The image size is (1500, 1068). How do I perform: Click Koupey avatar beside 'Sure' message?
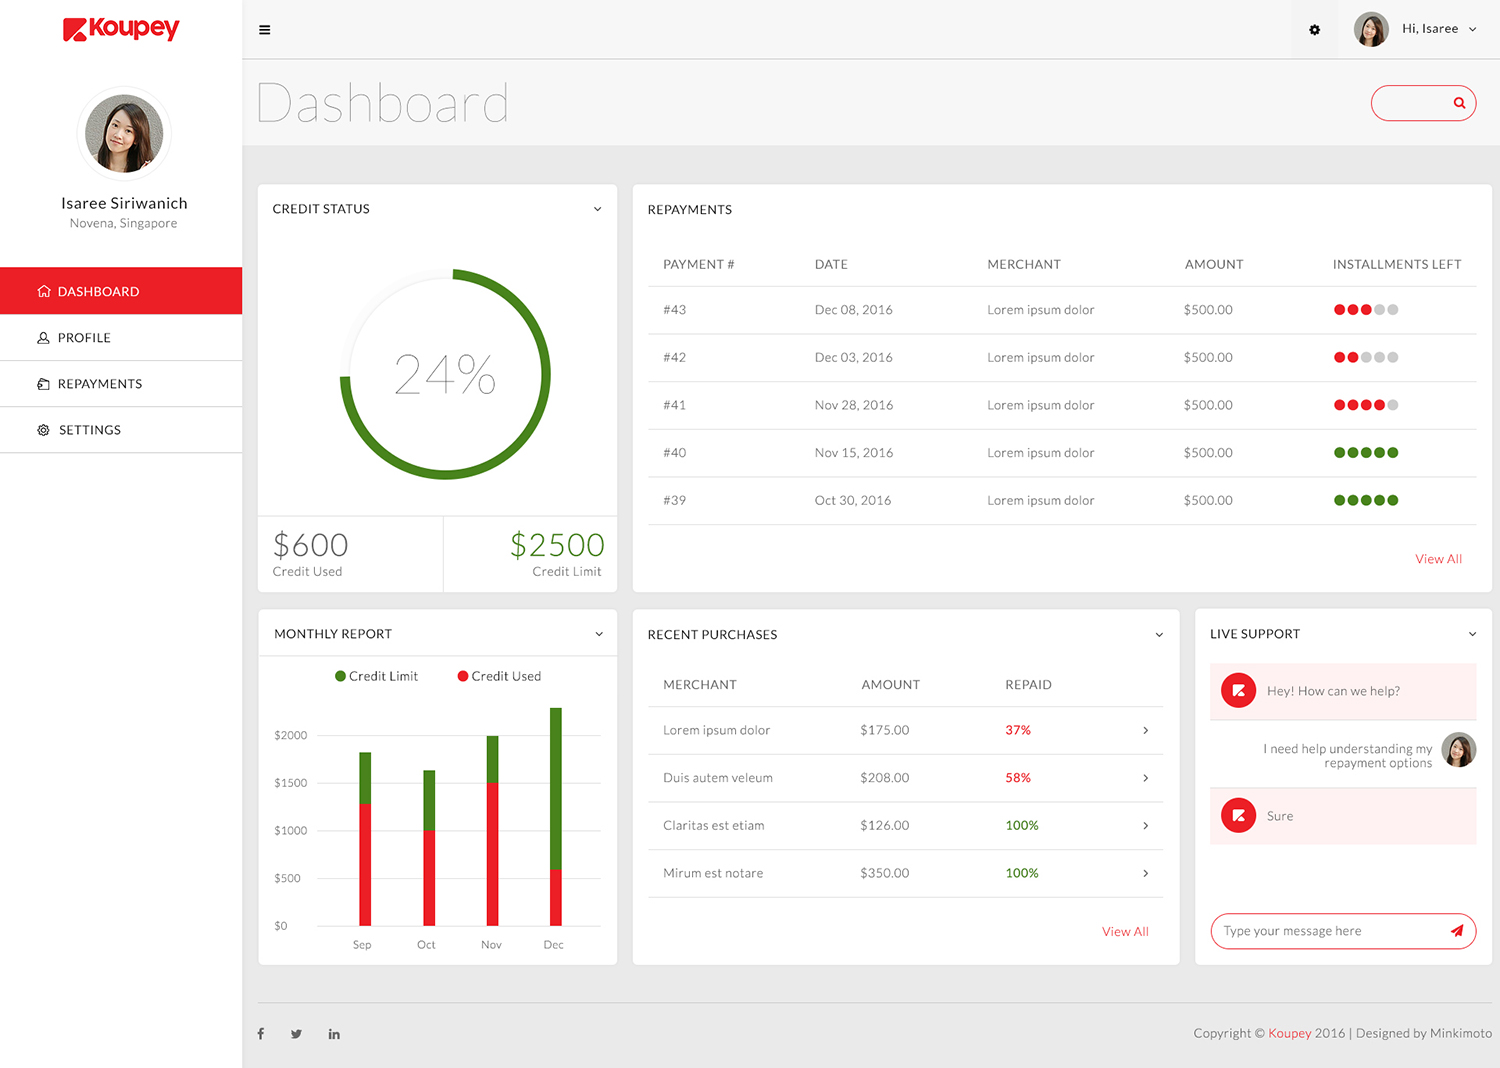click(x=1238, y=816)
